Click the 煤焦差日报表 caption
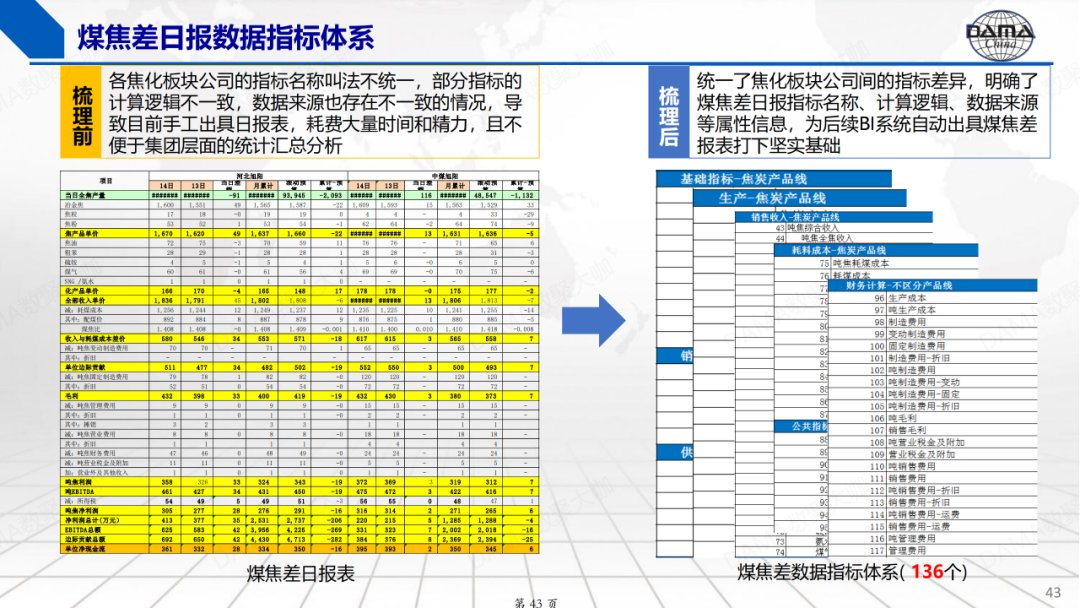The image size is (1080, 608). [300, 574]
